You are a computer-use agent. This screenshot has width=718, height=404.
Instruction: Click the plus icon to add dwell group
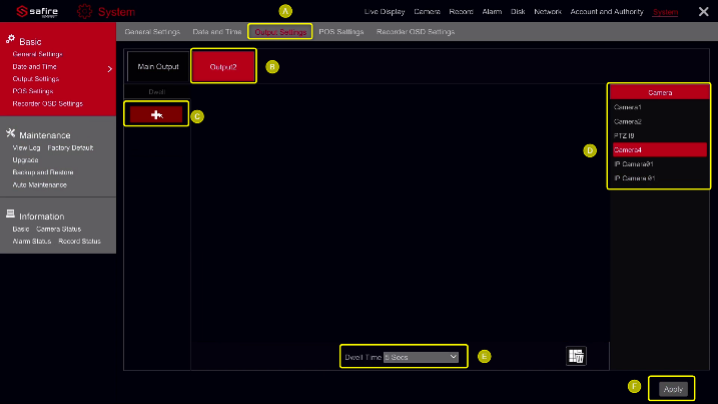pyautogui.click(x=155, y=115)
